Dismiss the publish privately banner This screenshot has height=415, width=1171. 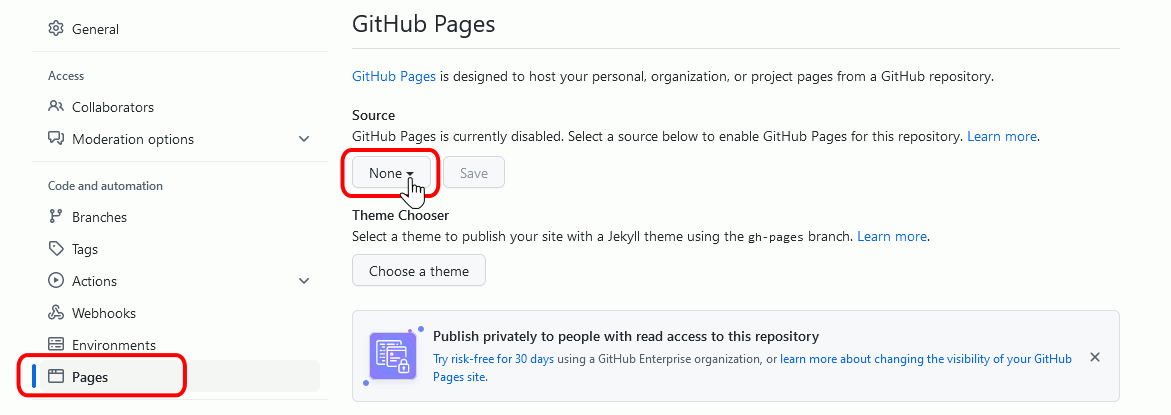[1095, 358]
